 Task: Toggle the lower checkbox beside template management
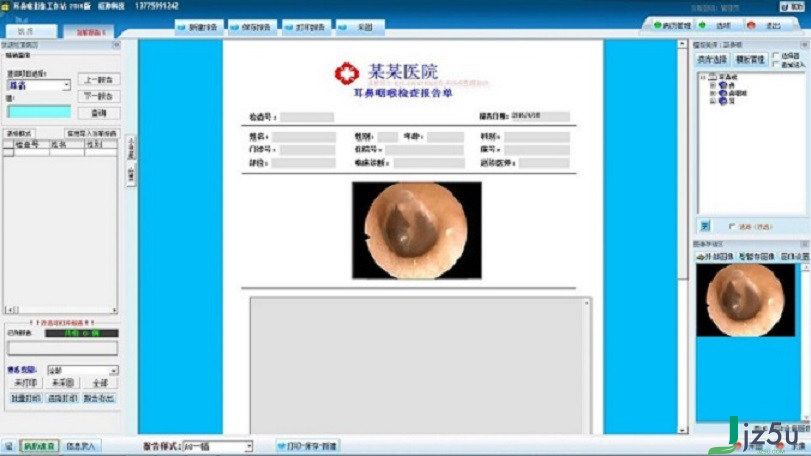[775, 64]
